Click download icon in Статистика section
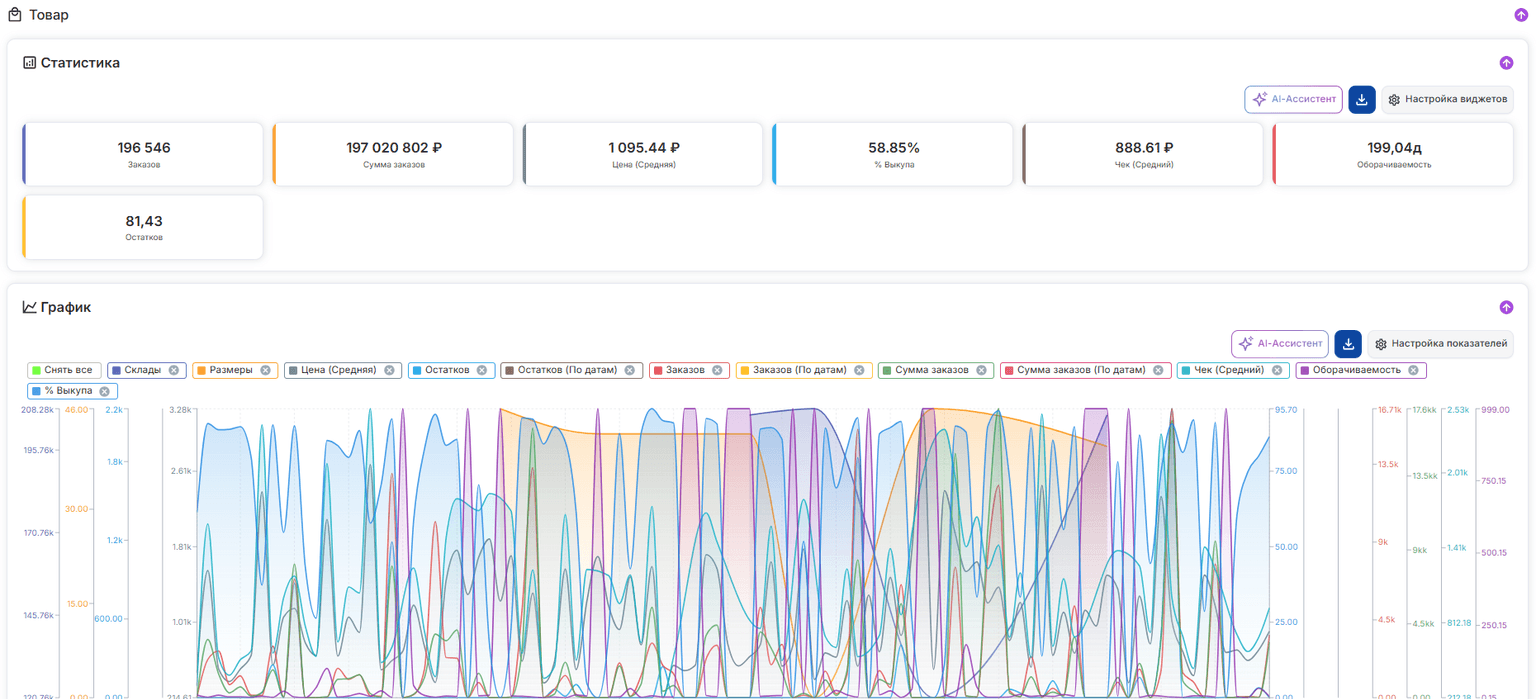Screen dimensions: 1536x699 coord(1362,100)
